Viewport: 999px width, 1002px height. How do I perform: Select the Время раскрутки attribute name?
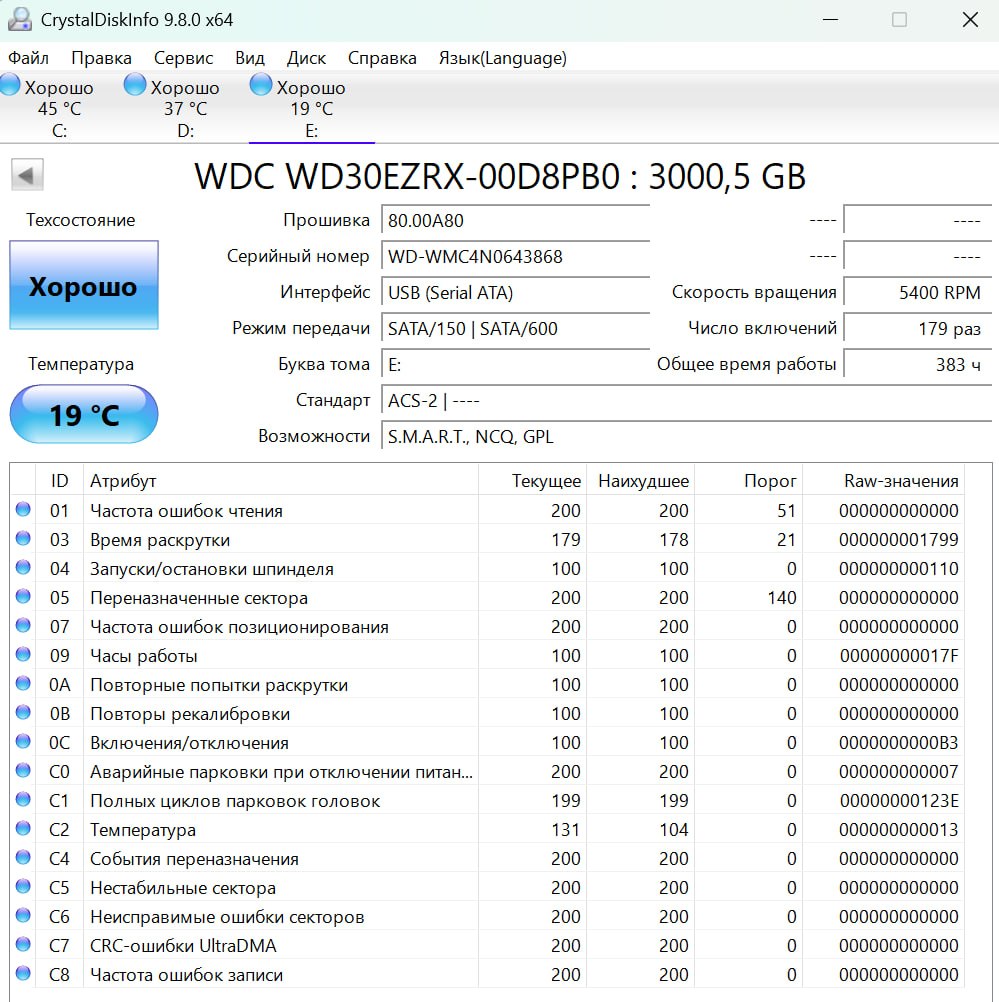[160, 540]
